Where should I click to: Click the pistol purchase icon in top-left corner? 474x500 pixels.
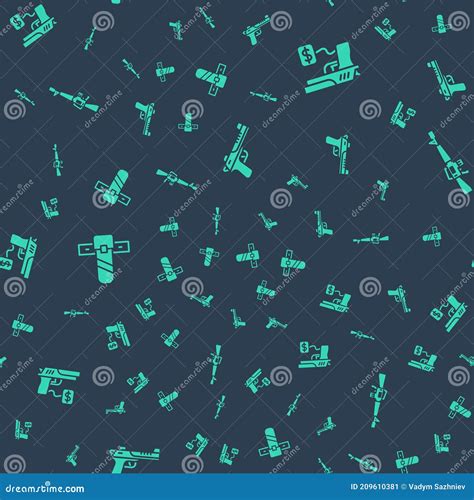tap(33, 24)
